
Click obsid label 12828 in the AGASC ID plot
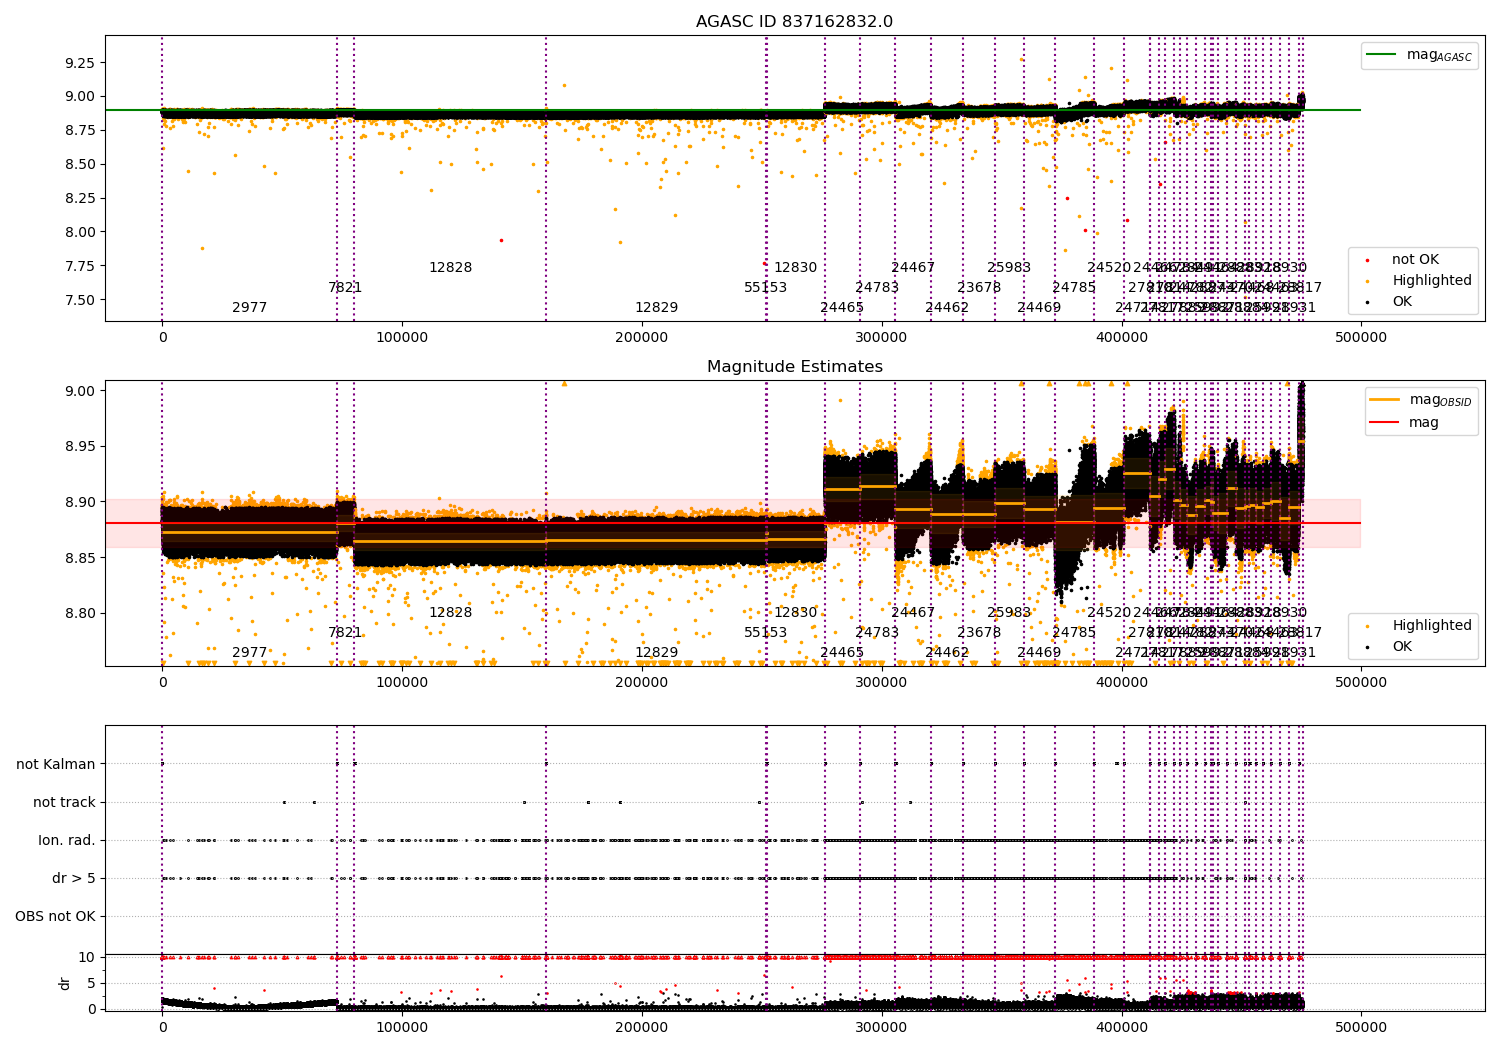tap(451, 268)
